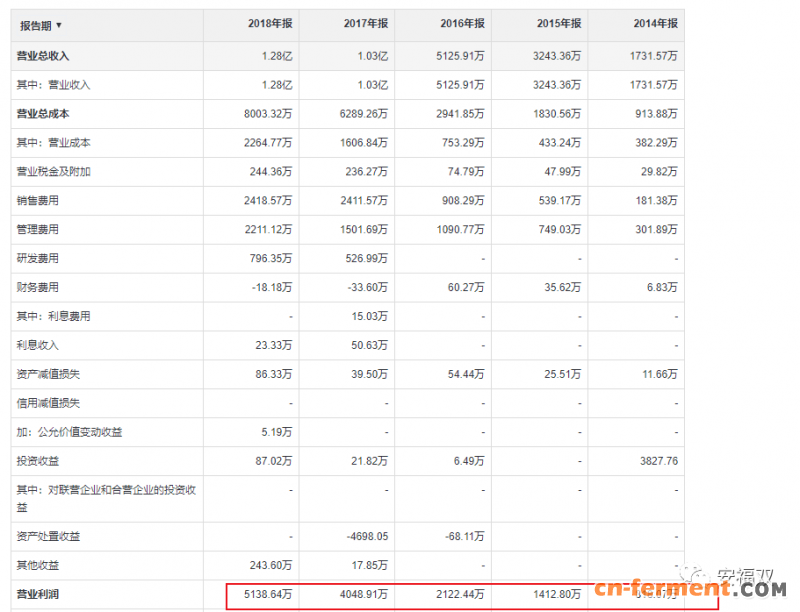Open the 报告期 dropdown arrow

pos(59,25)
